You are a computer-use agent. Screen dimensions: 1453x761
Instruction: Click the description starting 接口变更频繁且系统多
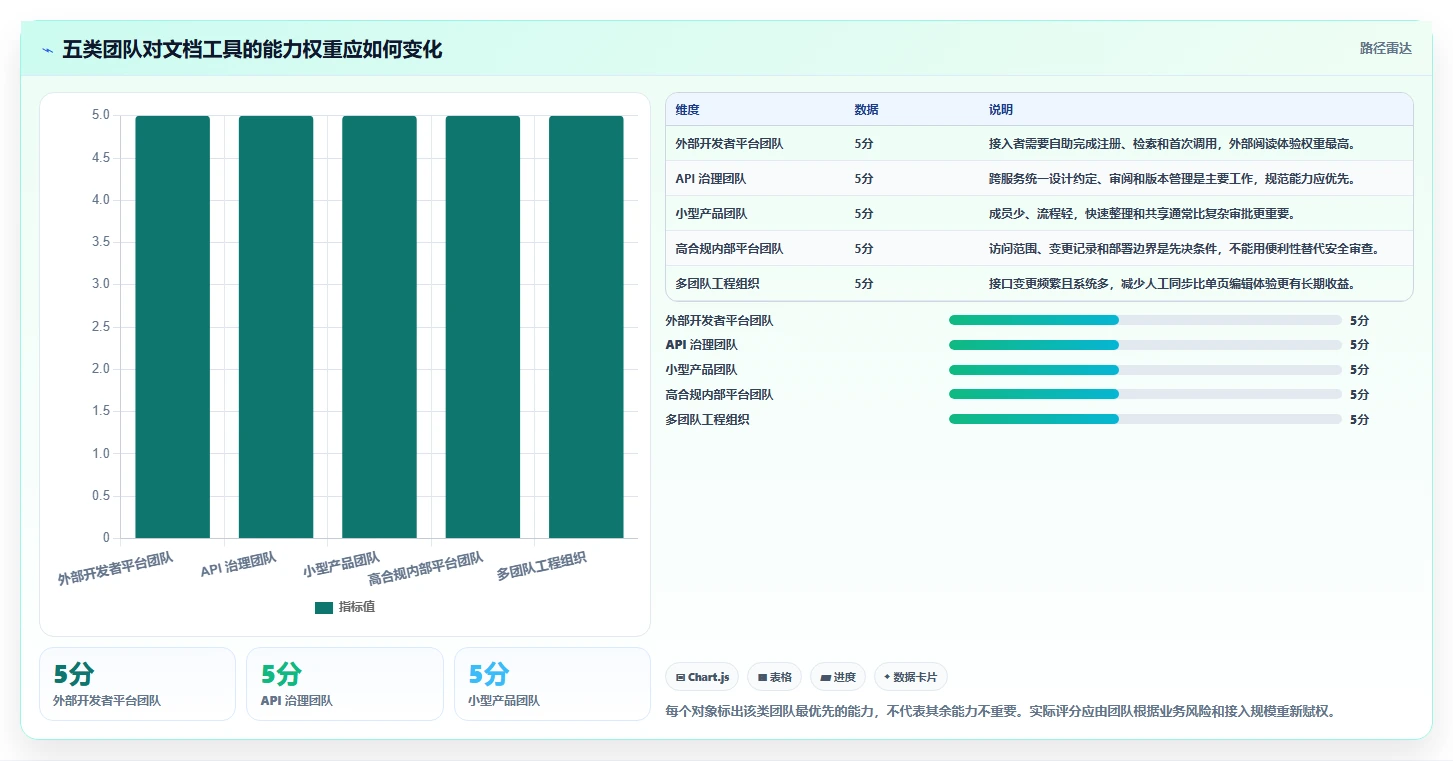point(1172,284)
